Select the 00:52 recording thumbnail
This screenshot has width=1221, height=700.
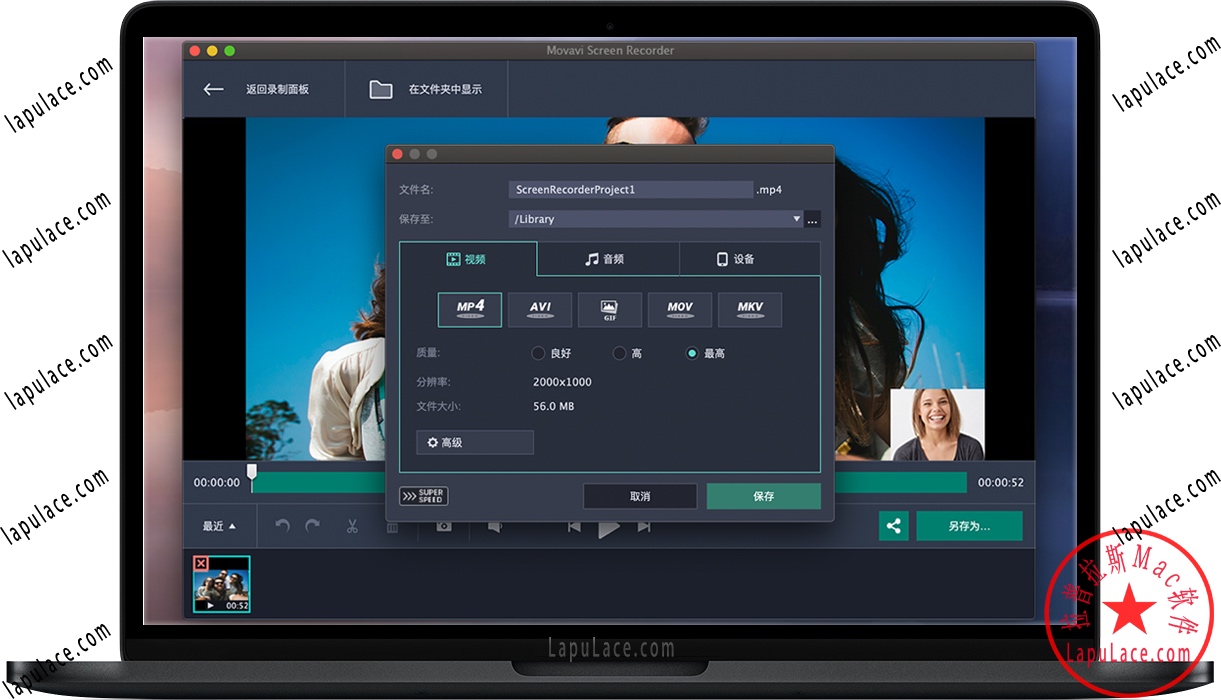[x=221, y=584]
